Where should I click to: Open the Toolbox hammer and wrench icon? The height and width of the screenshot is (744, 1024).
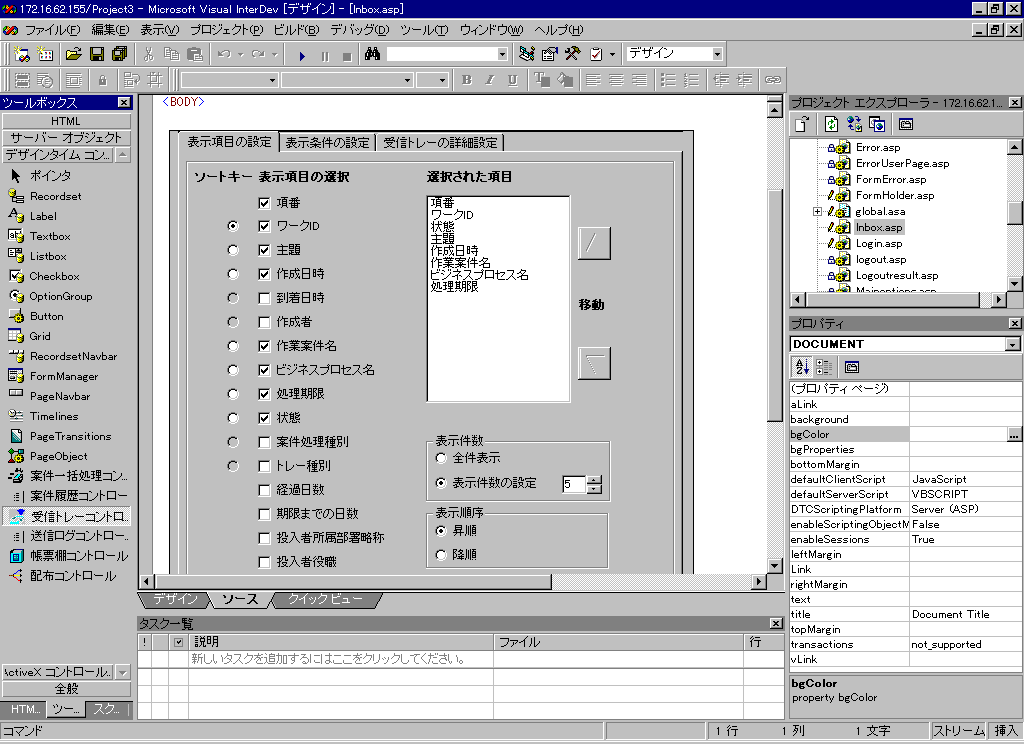tap(572, 54)
